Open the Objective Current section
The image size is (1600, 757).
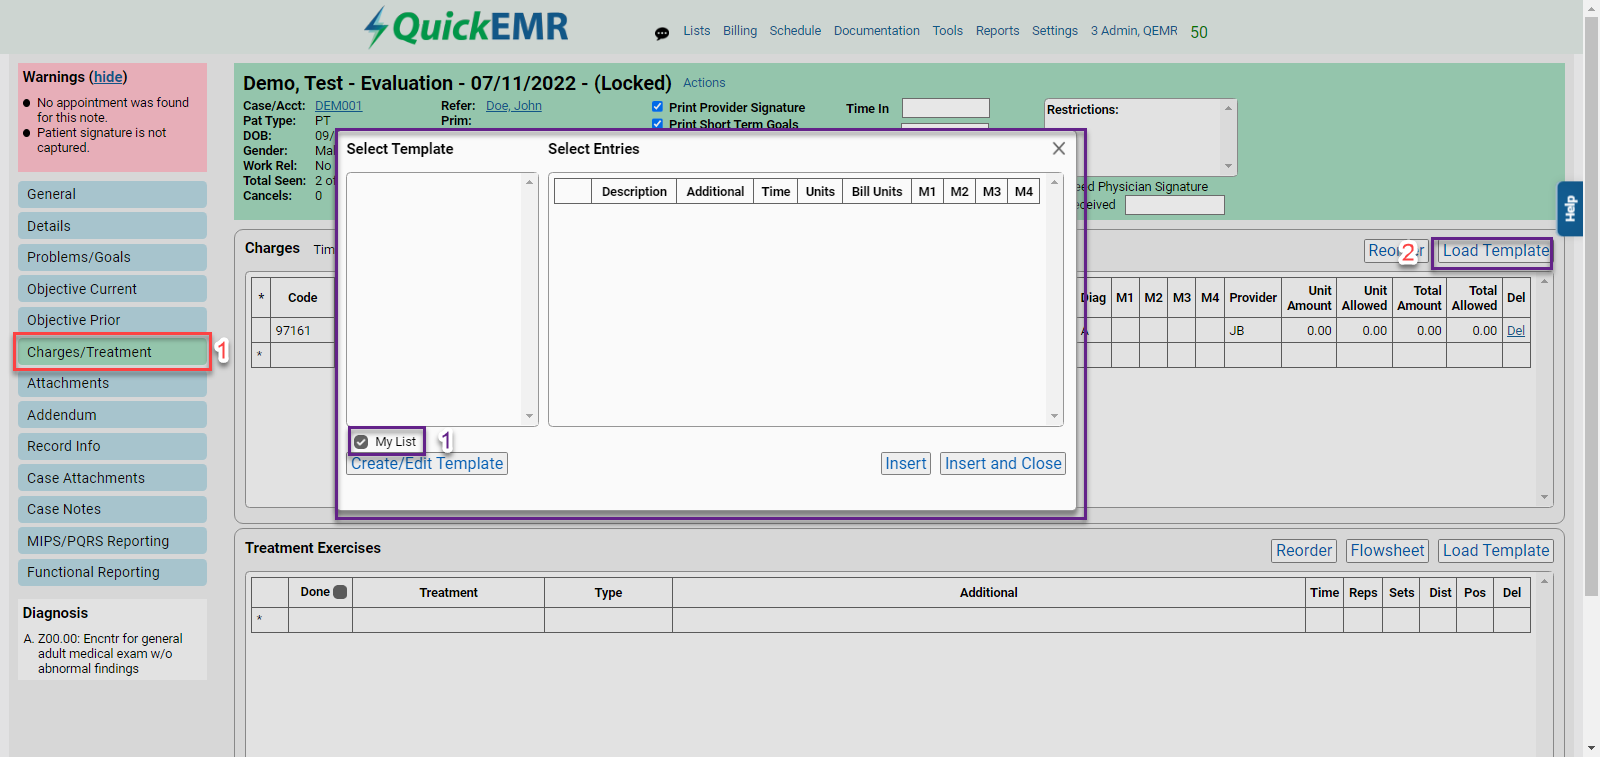point(112,289)
